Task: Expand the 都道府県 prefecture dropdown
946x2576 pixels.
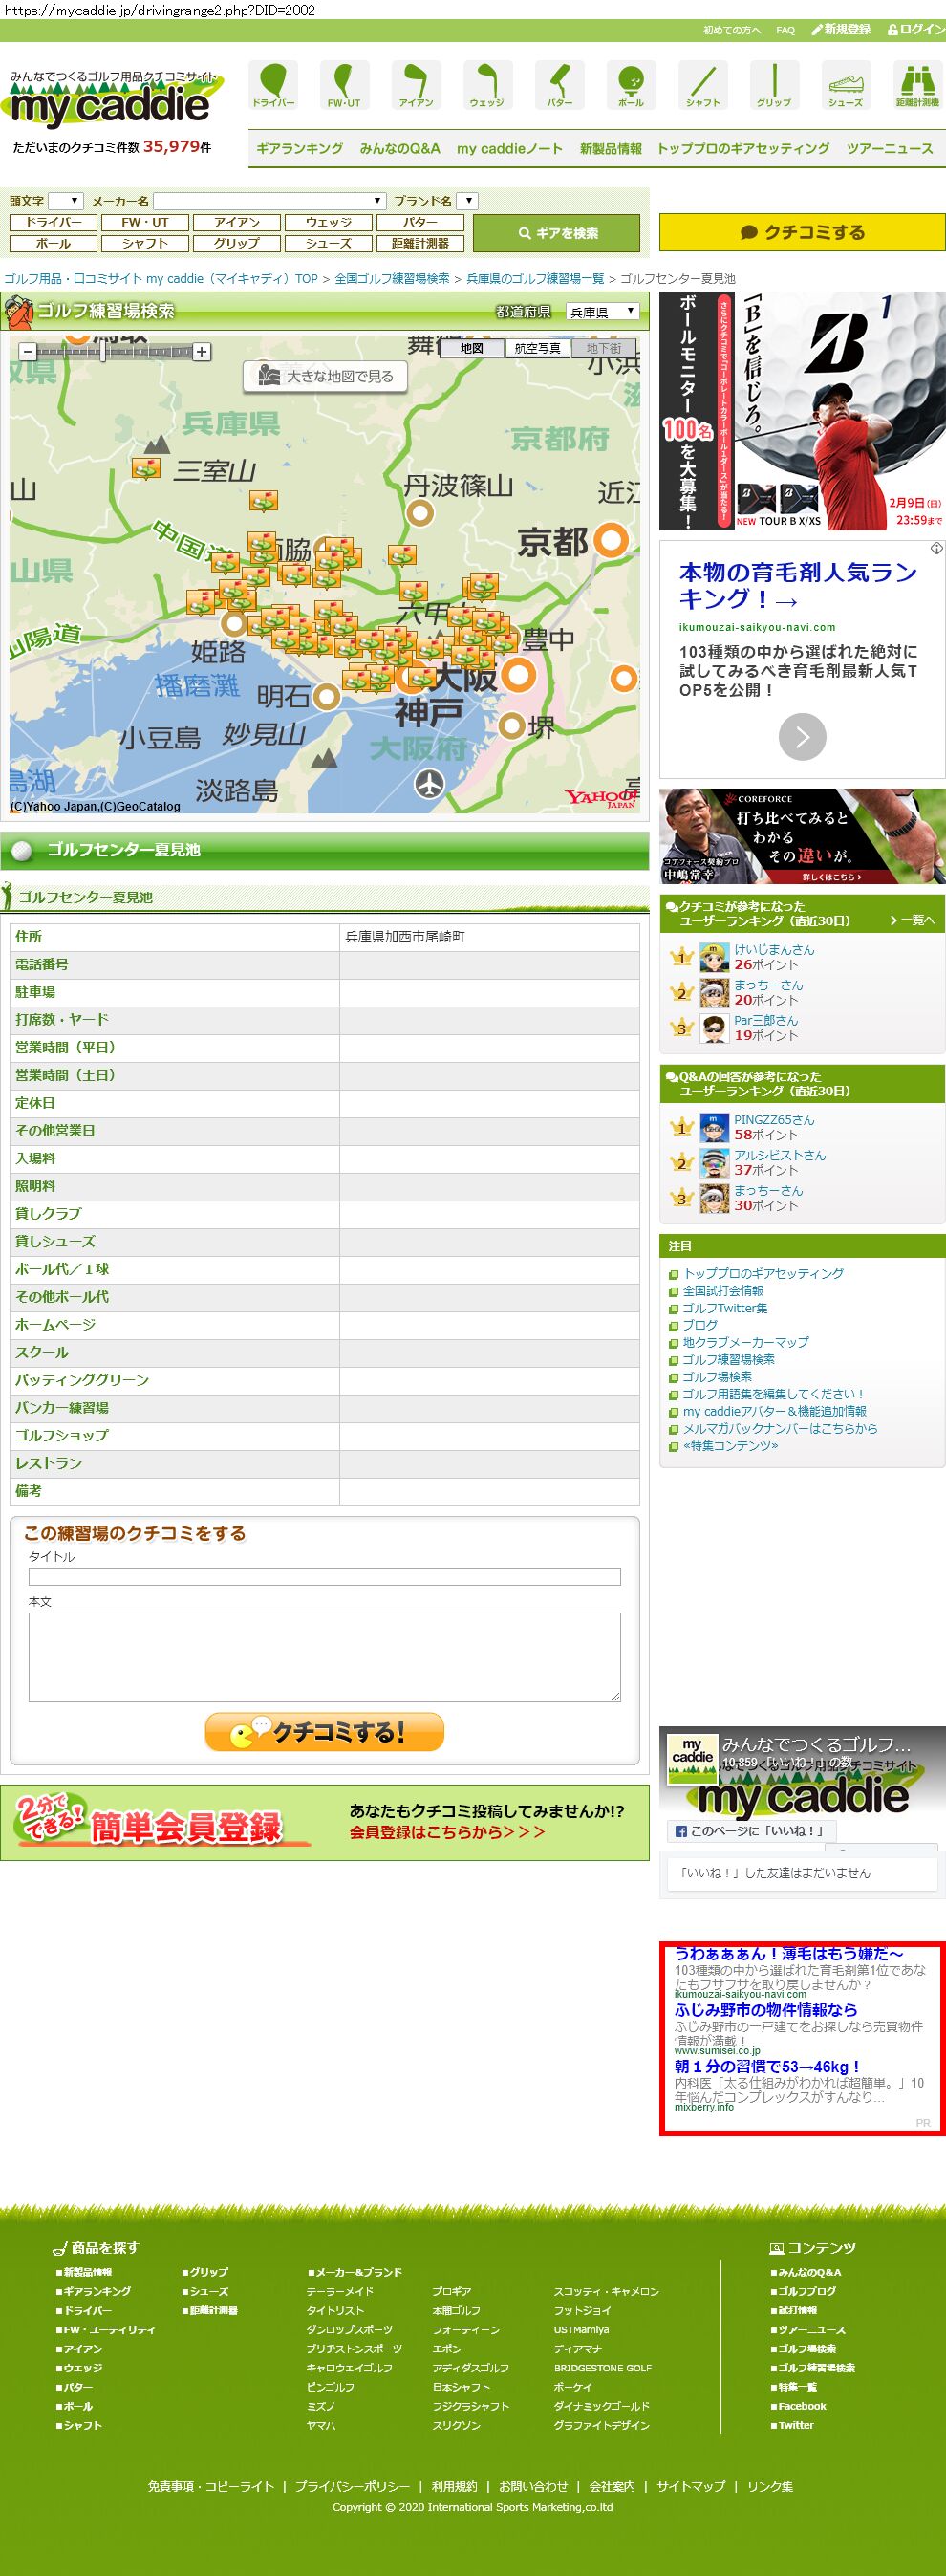Action: click(602, 312)
